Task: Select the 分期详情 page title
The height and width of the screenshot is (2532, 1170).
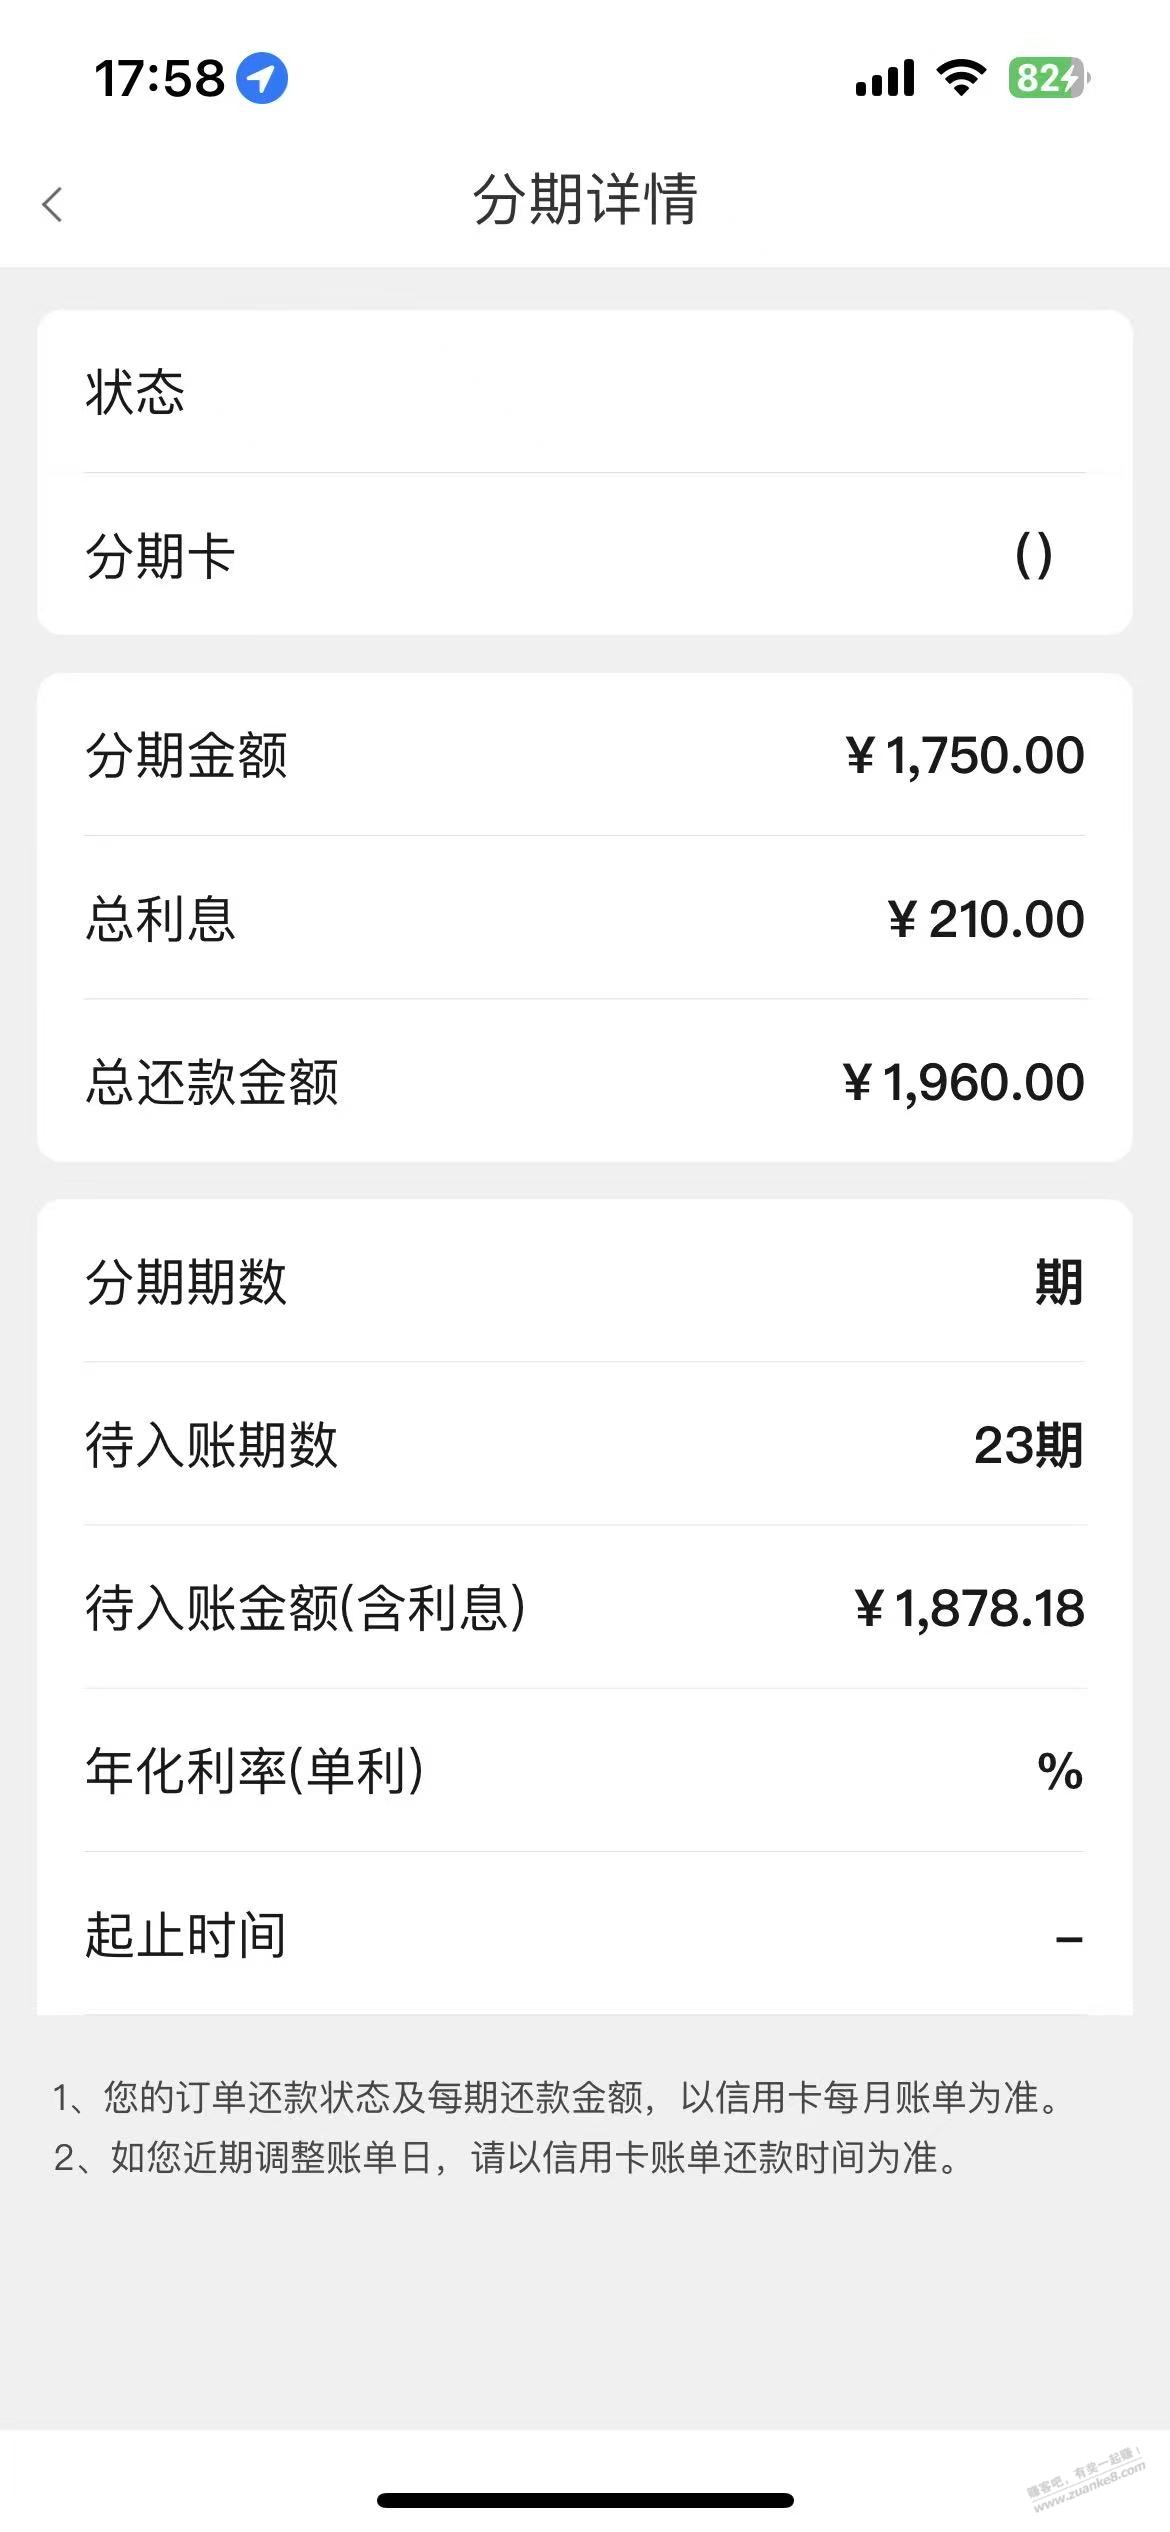Action: (x=585, y=199)
